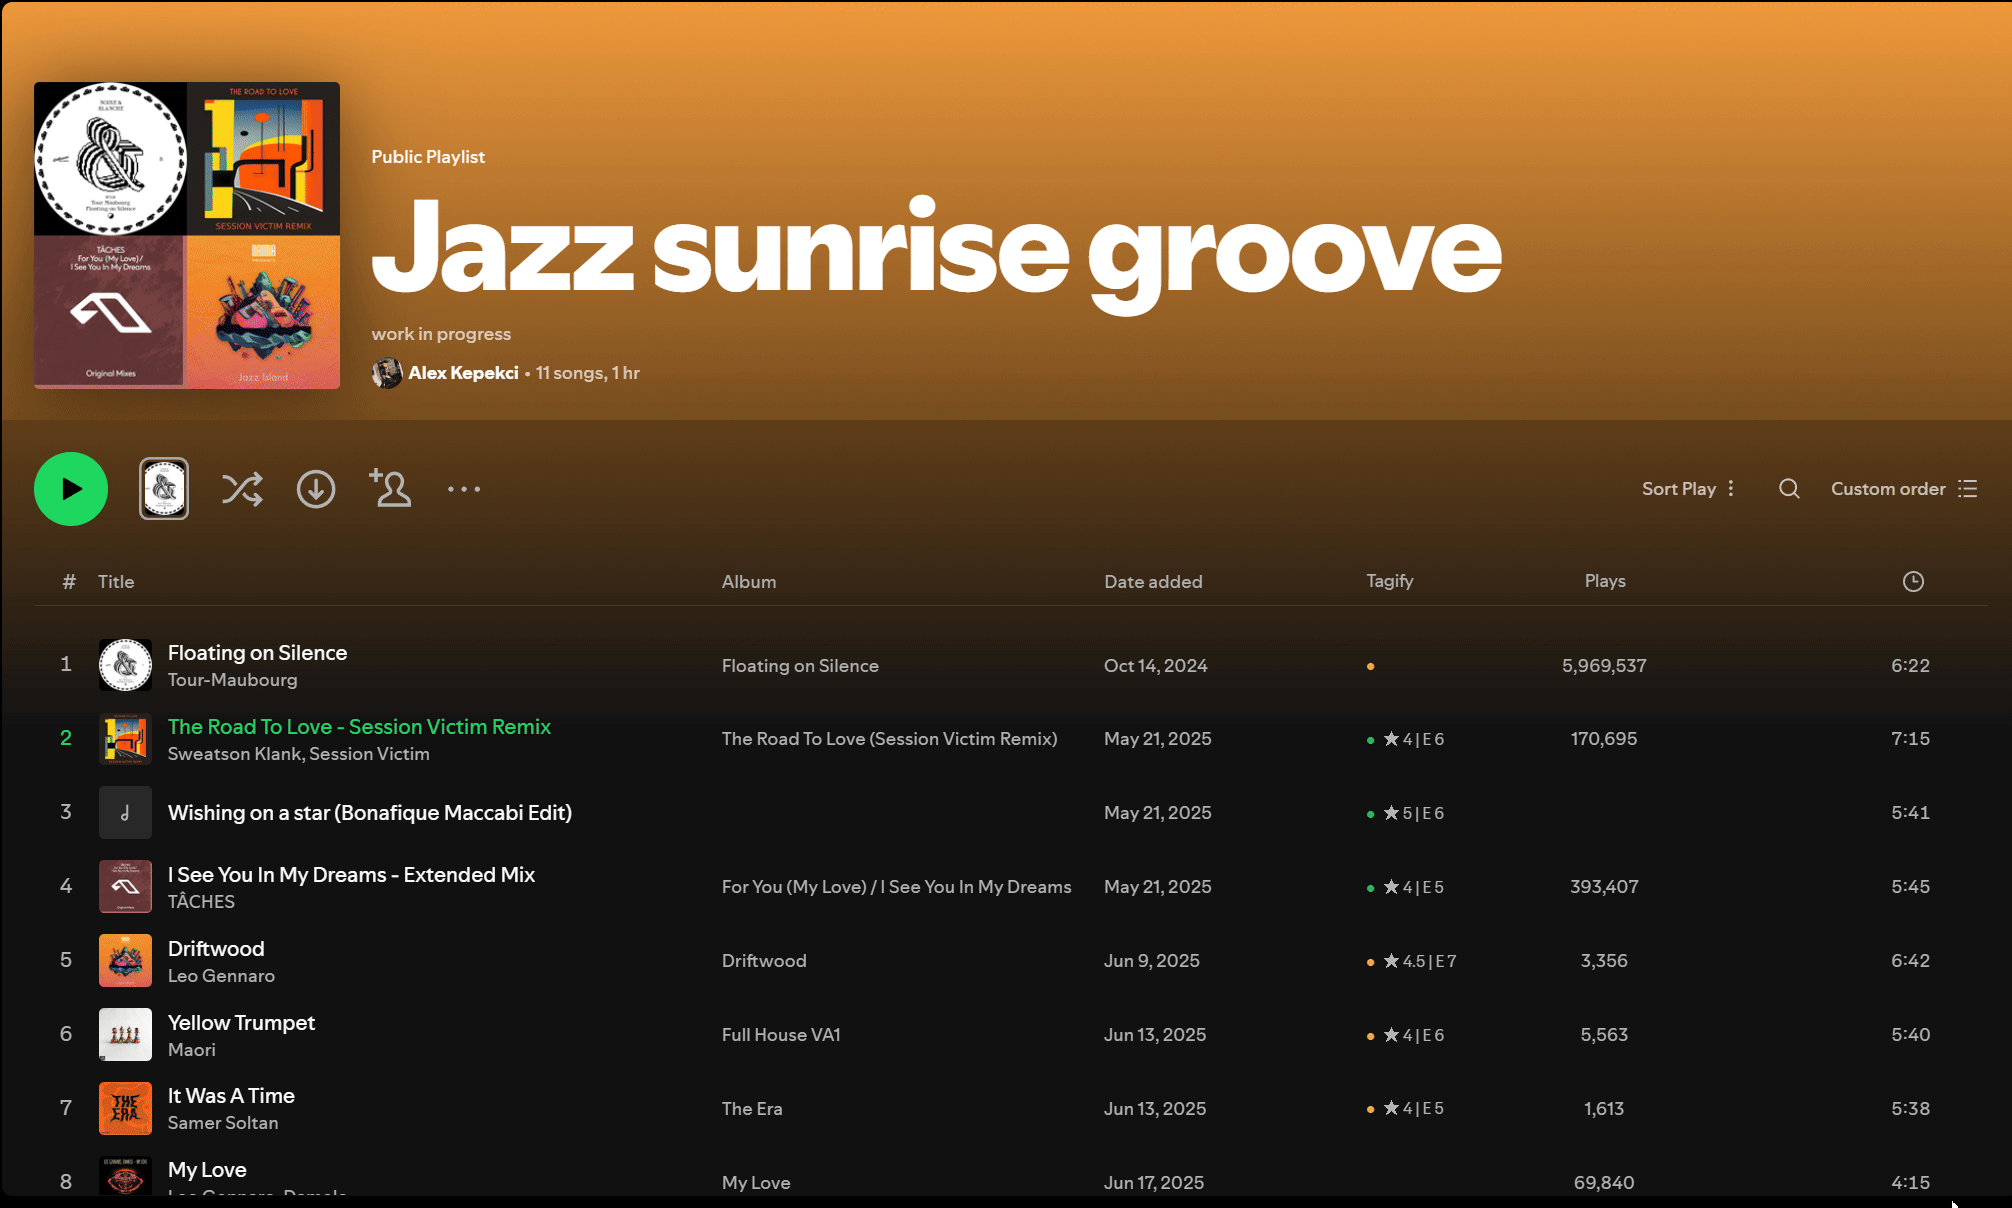Viewport: 2012px width, 1208px height.
Task: Click the music note placeholder for Wishing on a star
Action: (x=125, y=813)
